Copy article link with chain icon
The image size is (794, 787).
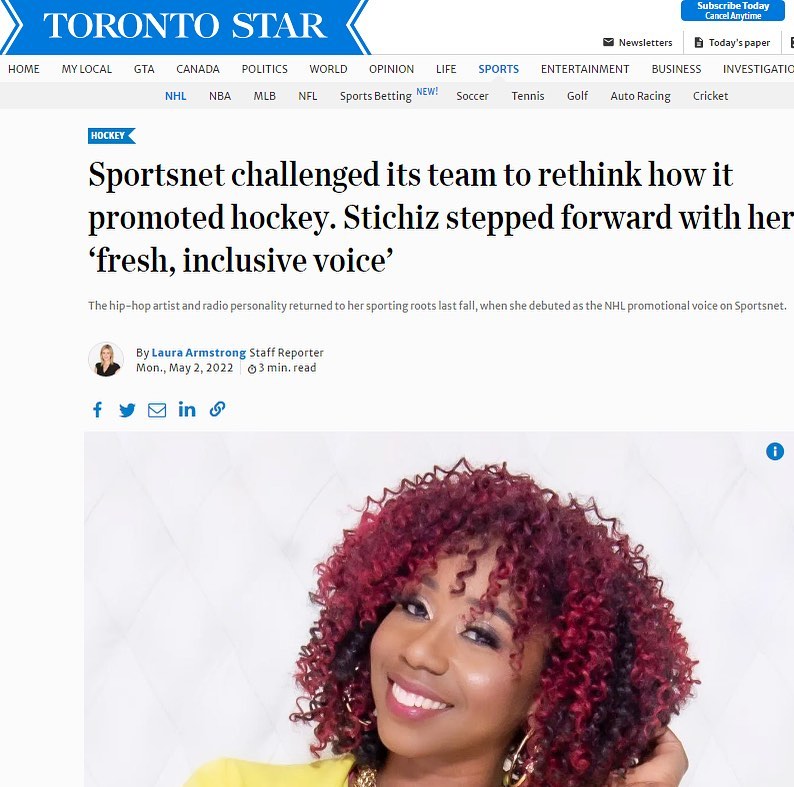tap(217, 409)
